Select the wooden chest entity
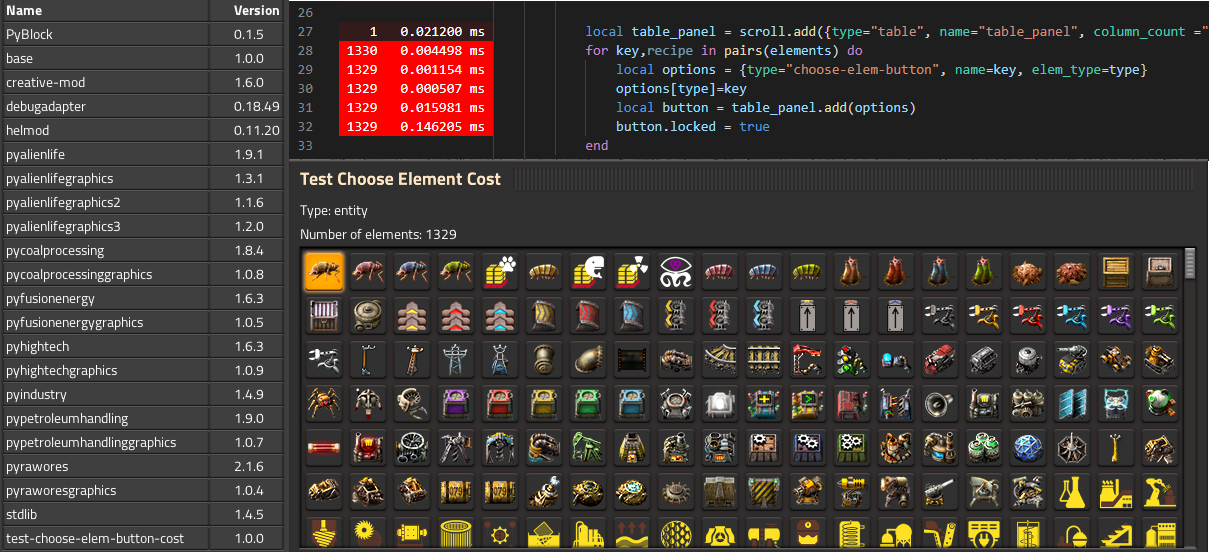Screen dimensions: 1209x552 (x=1115, y=270)
